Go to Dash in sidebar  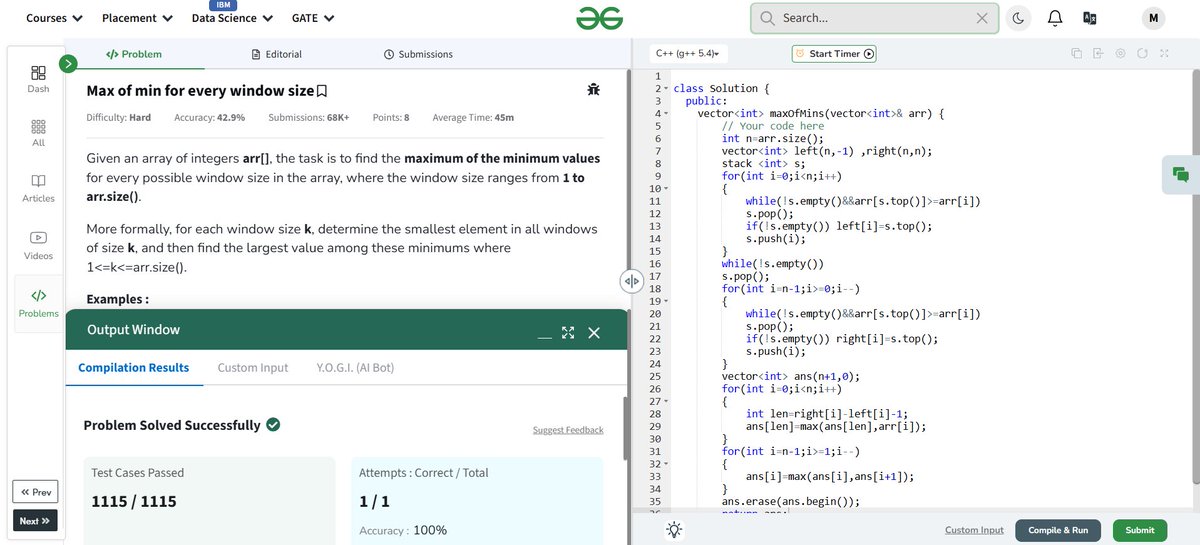tap(38, 78)
